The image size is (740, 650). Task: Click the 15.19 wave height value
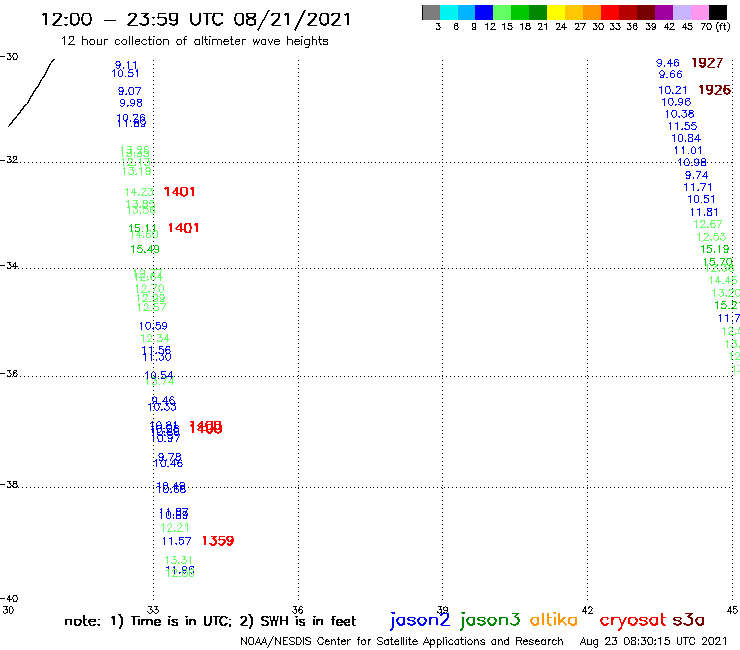715,249
